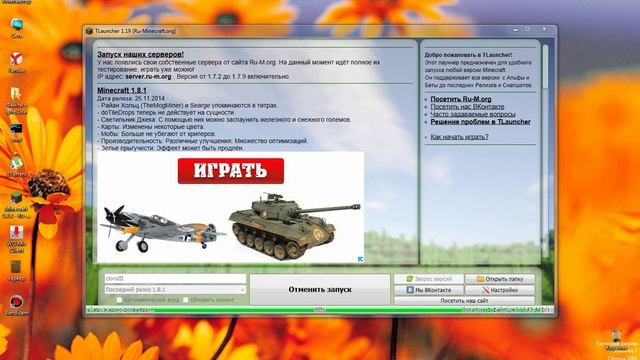Click the Посетить наш сайт button

pyautogui.click(x=464, y=301)
